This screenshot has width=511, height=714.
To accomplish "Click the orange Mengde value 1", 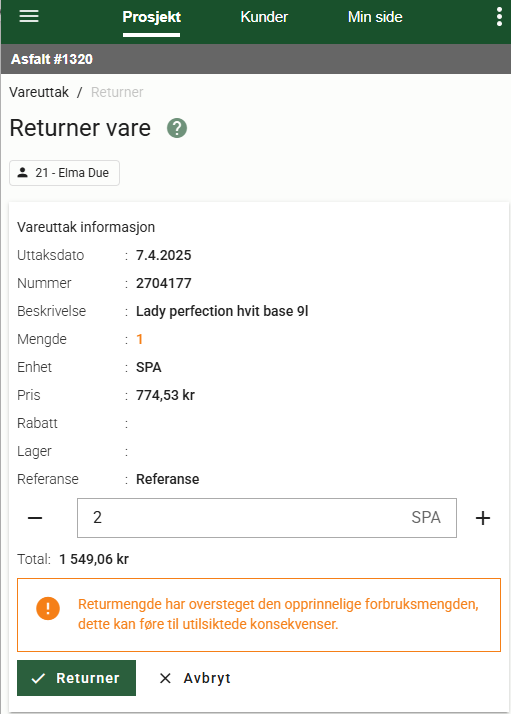I will click(x=140, y=339).
